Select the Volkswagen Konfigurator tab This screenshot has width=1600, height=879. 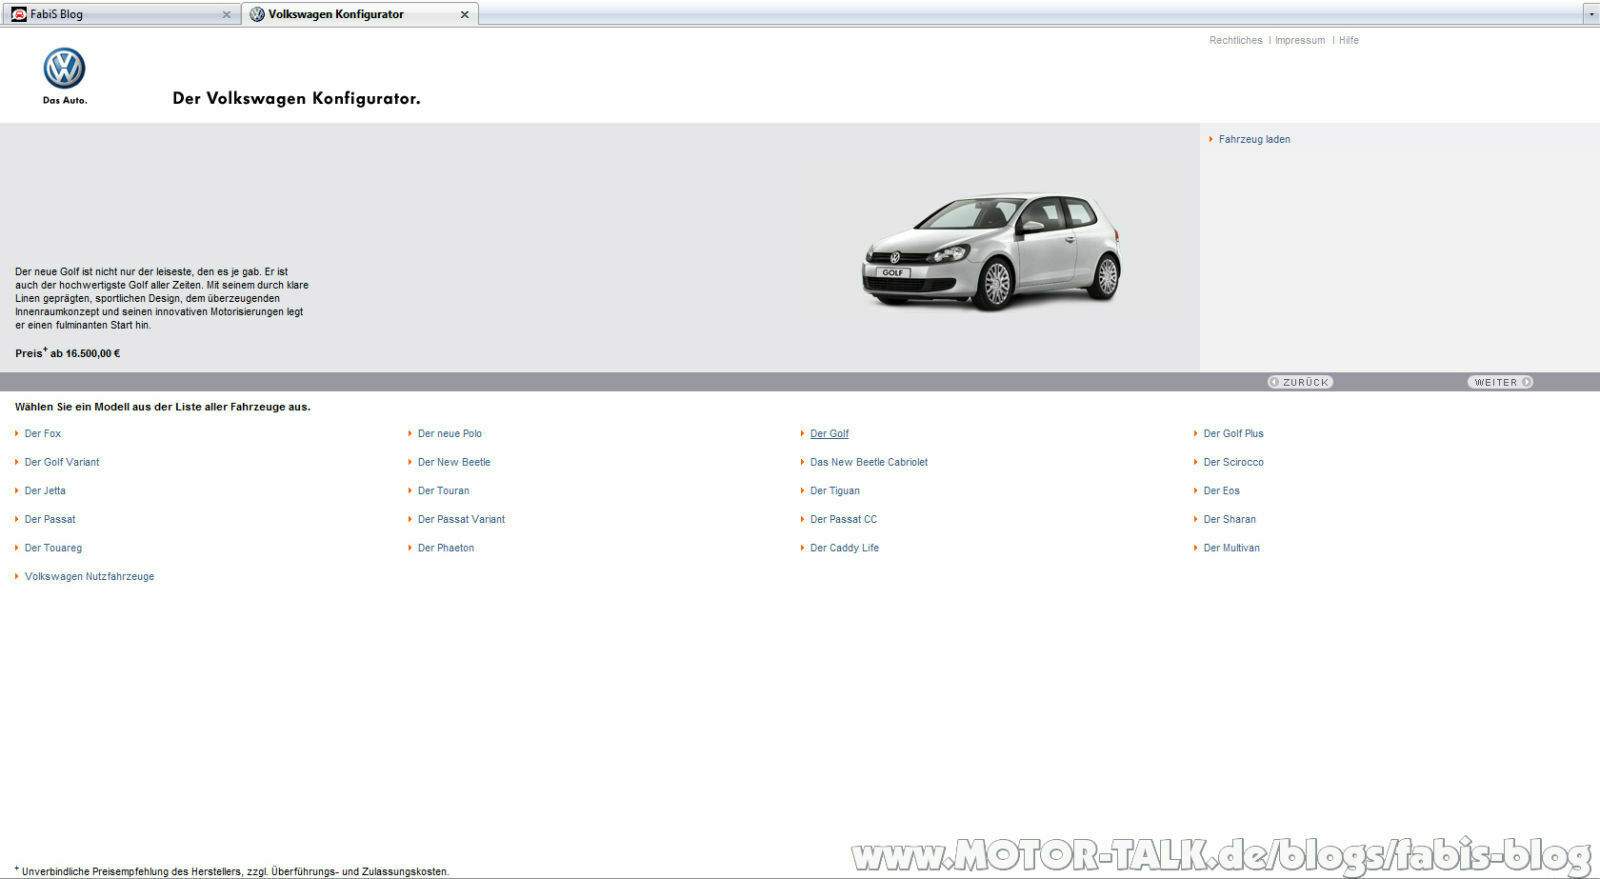coord(359,14)
